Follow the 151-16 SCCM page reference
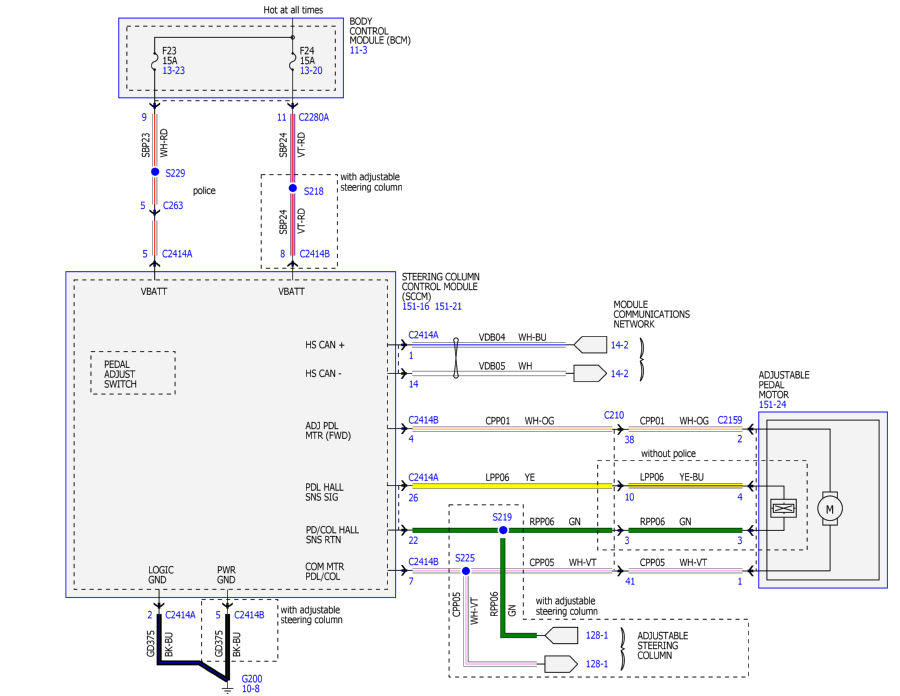The width and height of the screenshot is (900, 696). [416, 306]
